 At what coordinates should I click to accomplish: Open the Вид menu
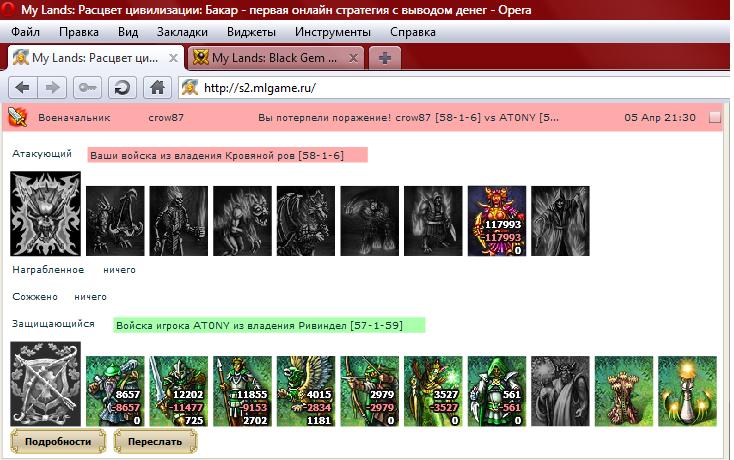coord(128,32)
